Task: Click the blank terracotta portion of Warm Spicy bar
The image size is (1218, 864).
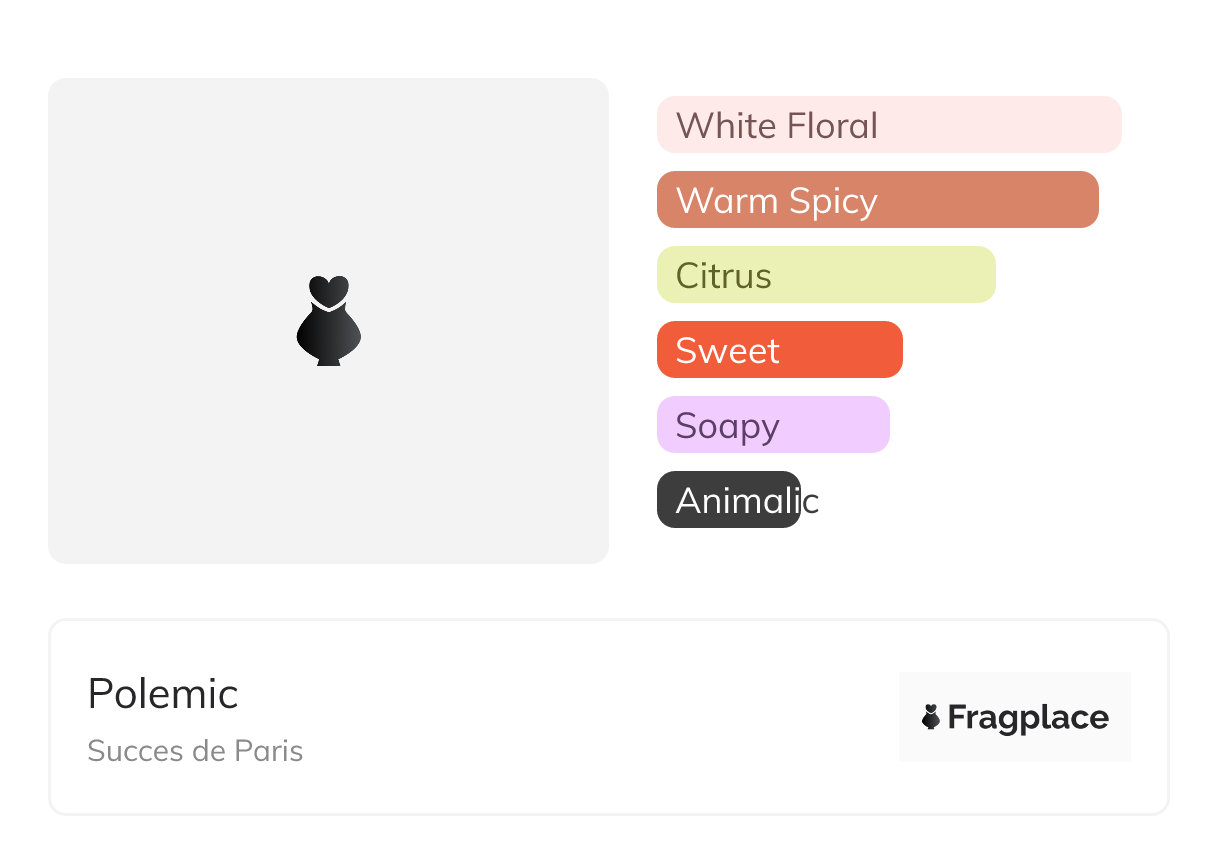Action: pos(990,200)
